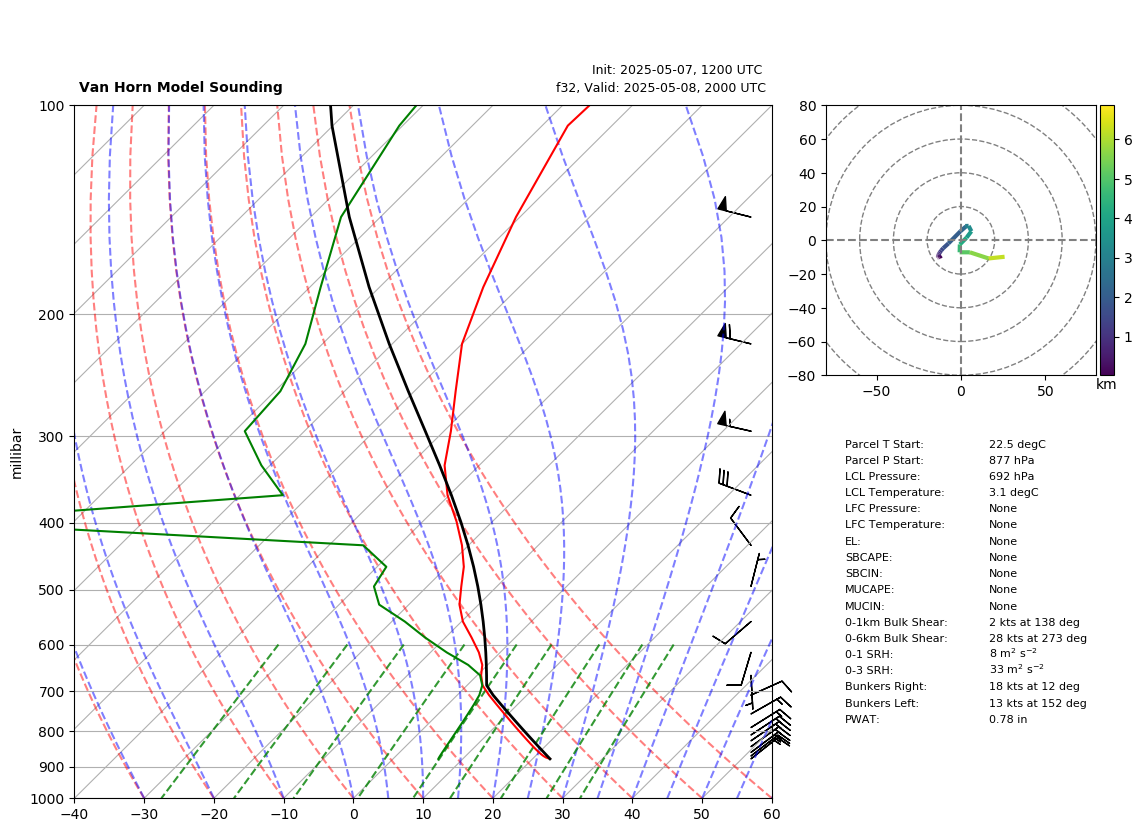1142x832 pixels.
Task: Click the "−50" hodograph axis tick
Action: point(876,391)
